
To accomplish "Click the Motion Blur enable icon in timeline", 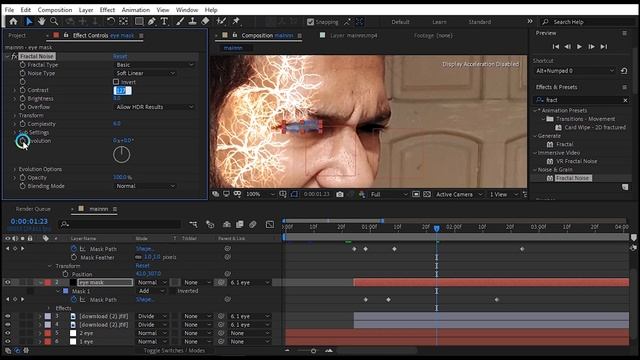I will [x=253, y=224].
